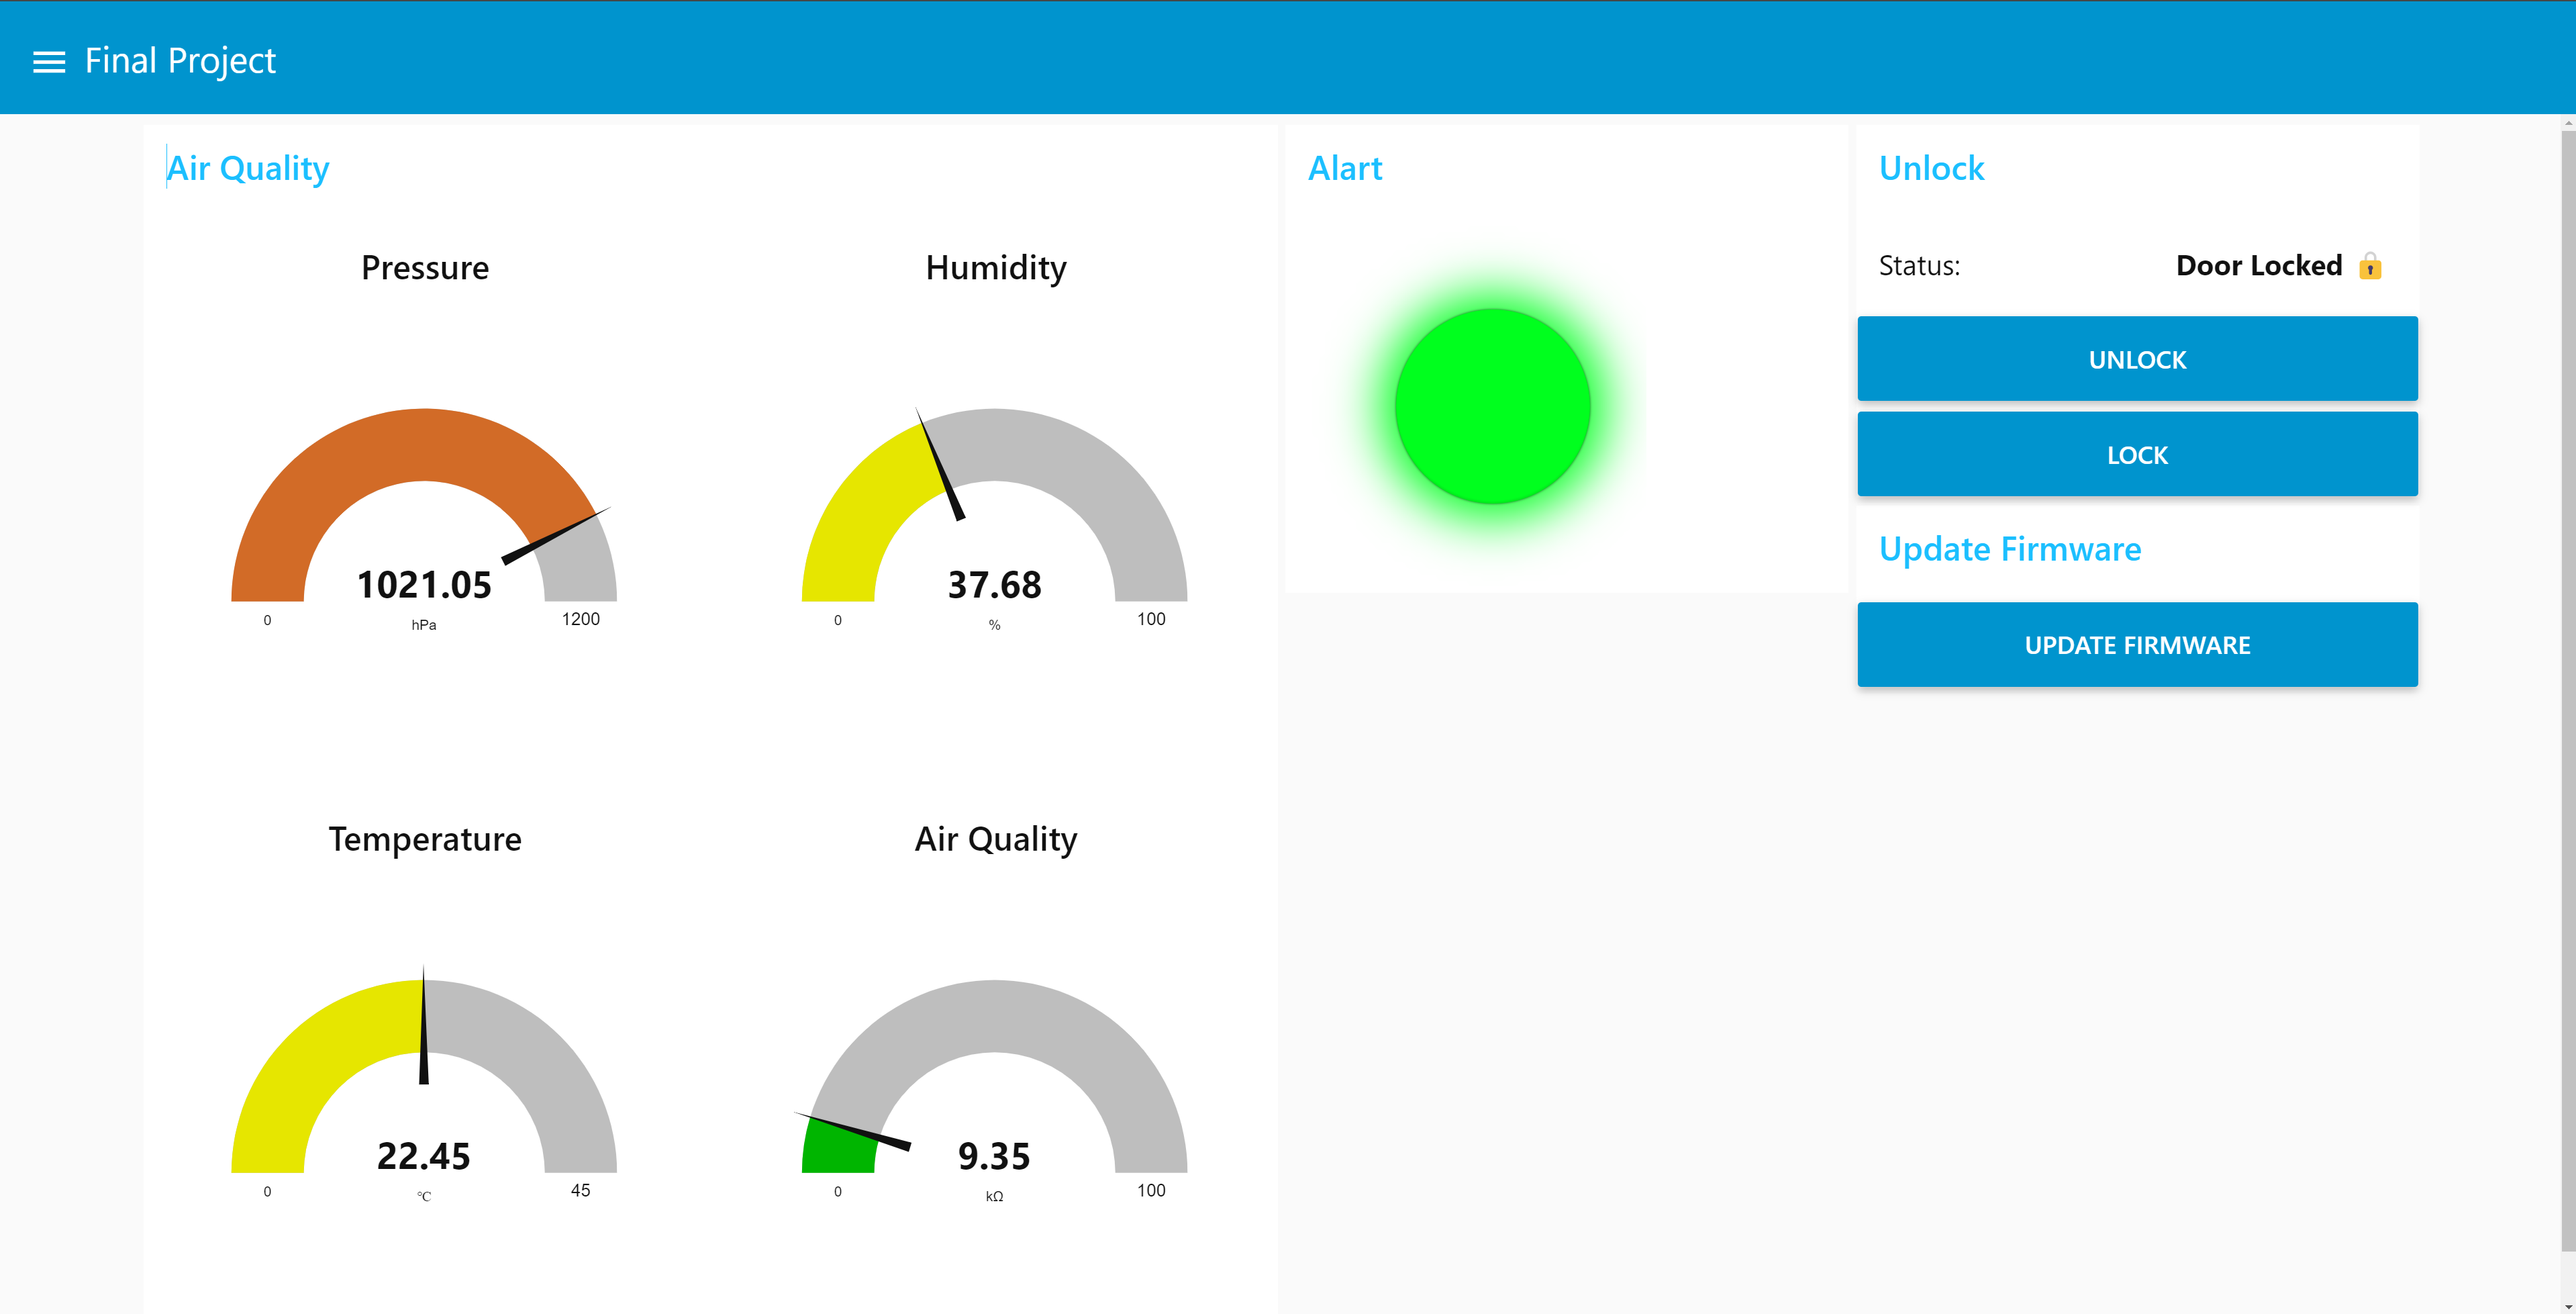The image size is (2576, 1314).
Task: Select the Alart panel title
Action: click(1345, 168)
